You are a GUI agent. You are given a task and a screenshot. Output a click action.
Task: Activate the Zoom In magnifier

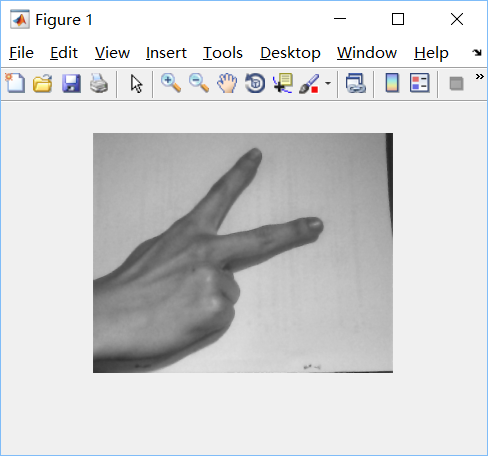point(171,83)
